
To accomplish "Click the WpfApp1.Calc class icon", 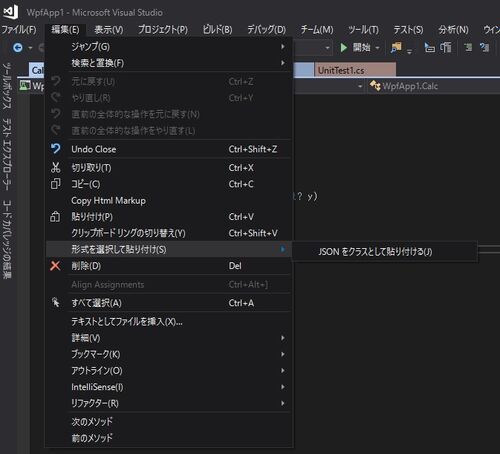I will tap(375, 86).
